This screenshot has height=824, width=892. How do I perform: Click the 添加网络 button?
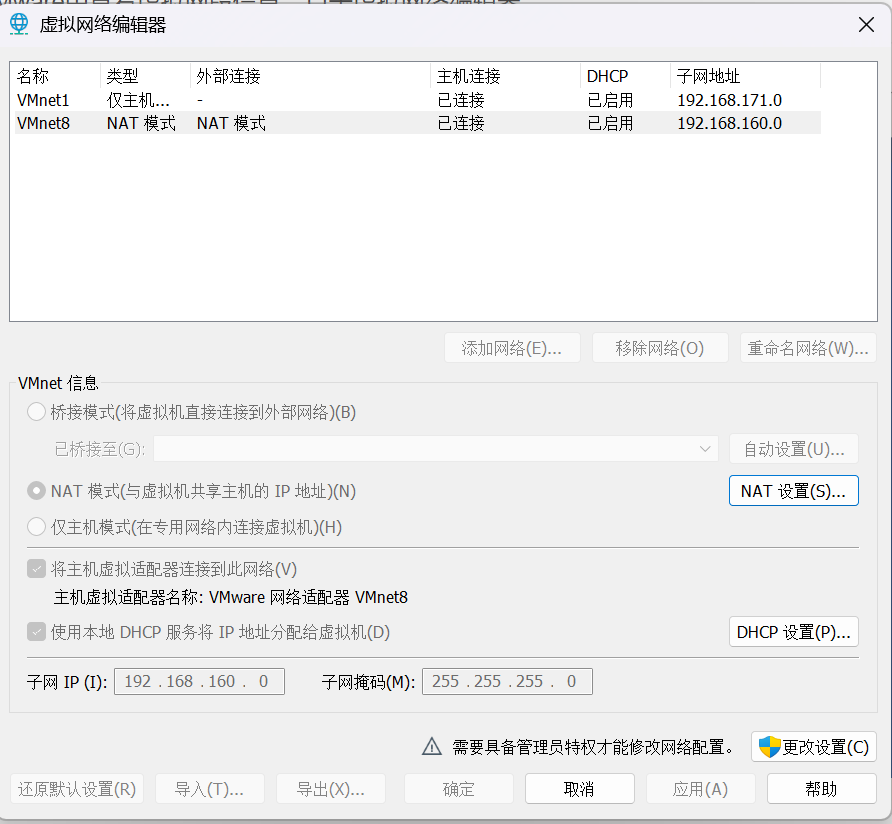click(x=512, y=347)
